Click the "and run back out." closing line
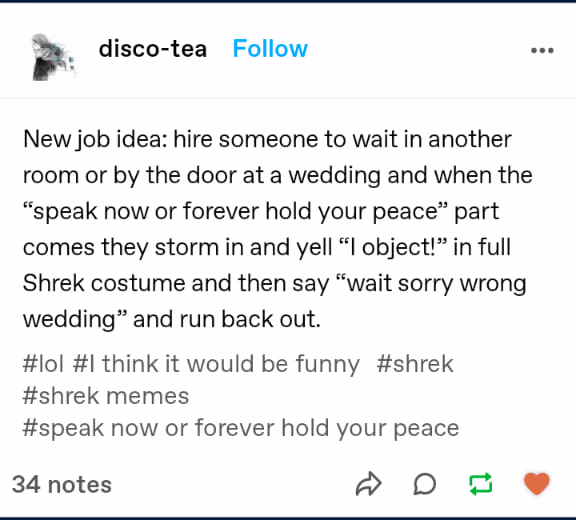The width and height of the screenshot is (576, 520). click(x=227, y=319)
